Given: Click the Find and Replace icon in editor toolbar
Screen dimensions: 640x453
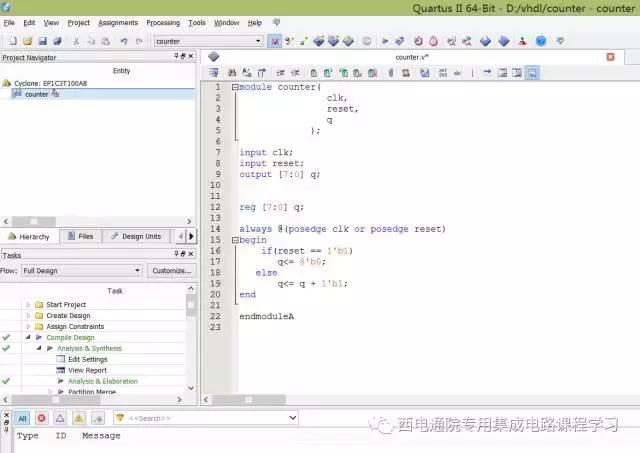Looking at the screenshot, I should pyautogui.click(x=247, y=73).
